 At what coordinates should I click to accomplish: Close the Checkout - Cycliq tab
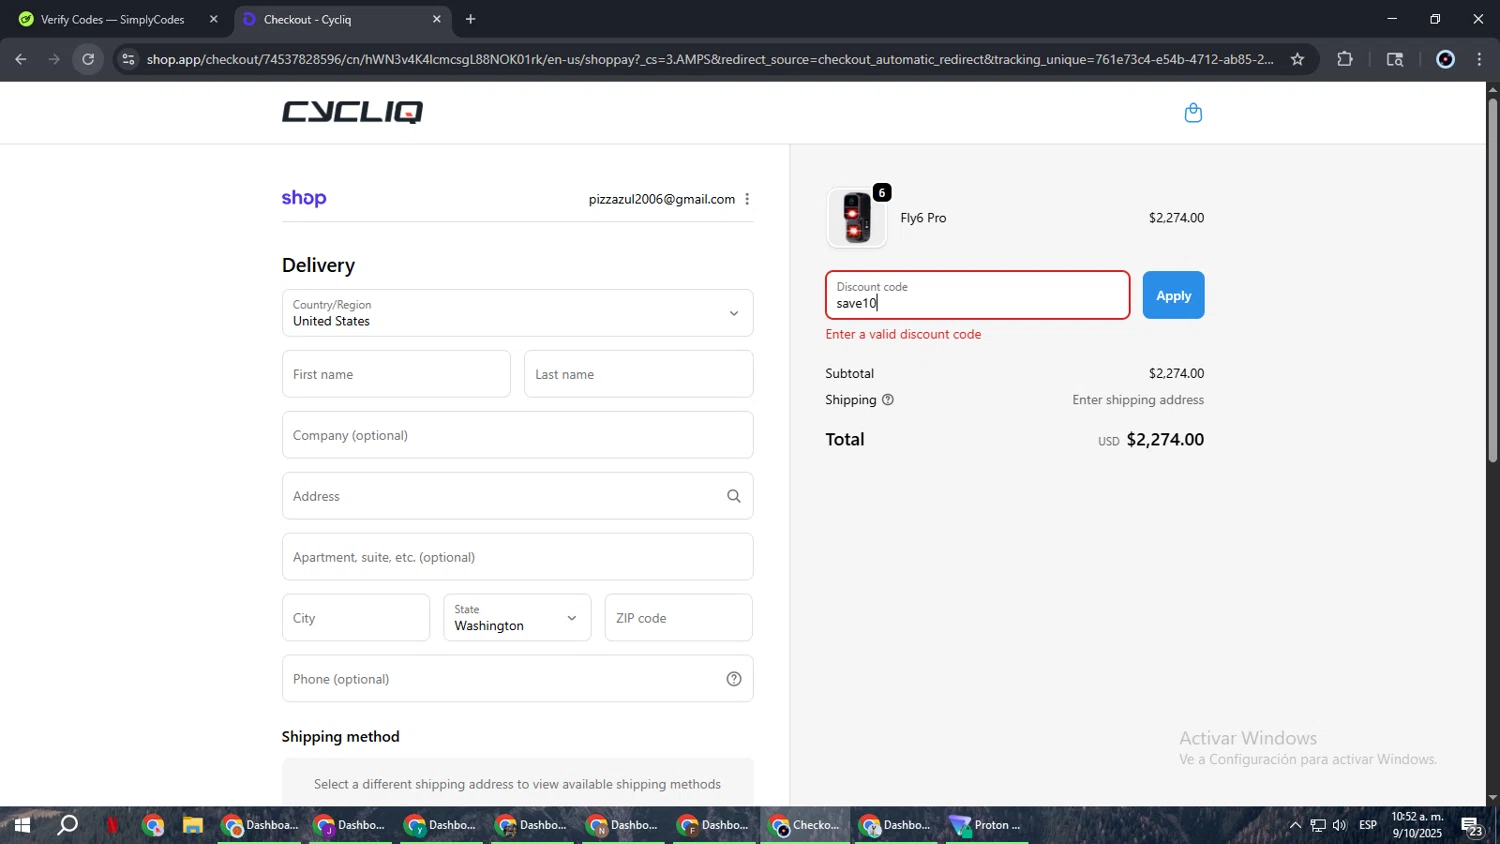tap(436, 19)
